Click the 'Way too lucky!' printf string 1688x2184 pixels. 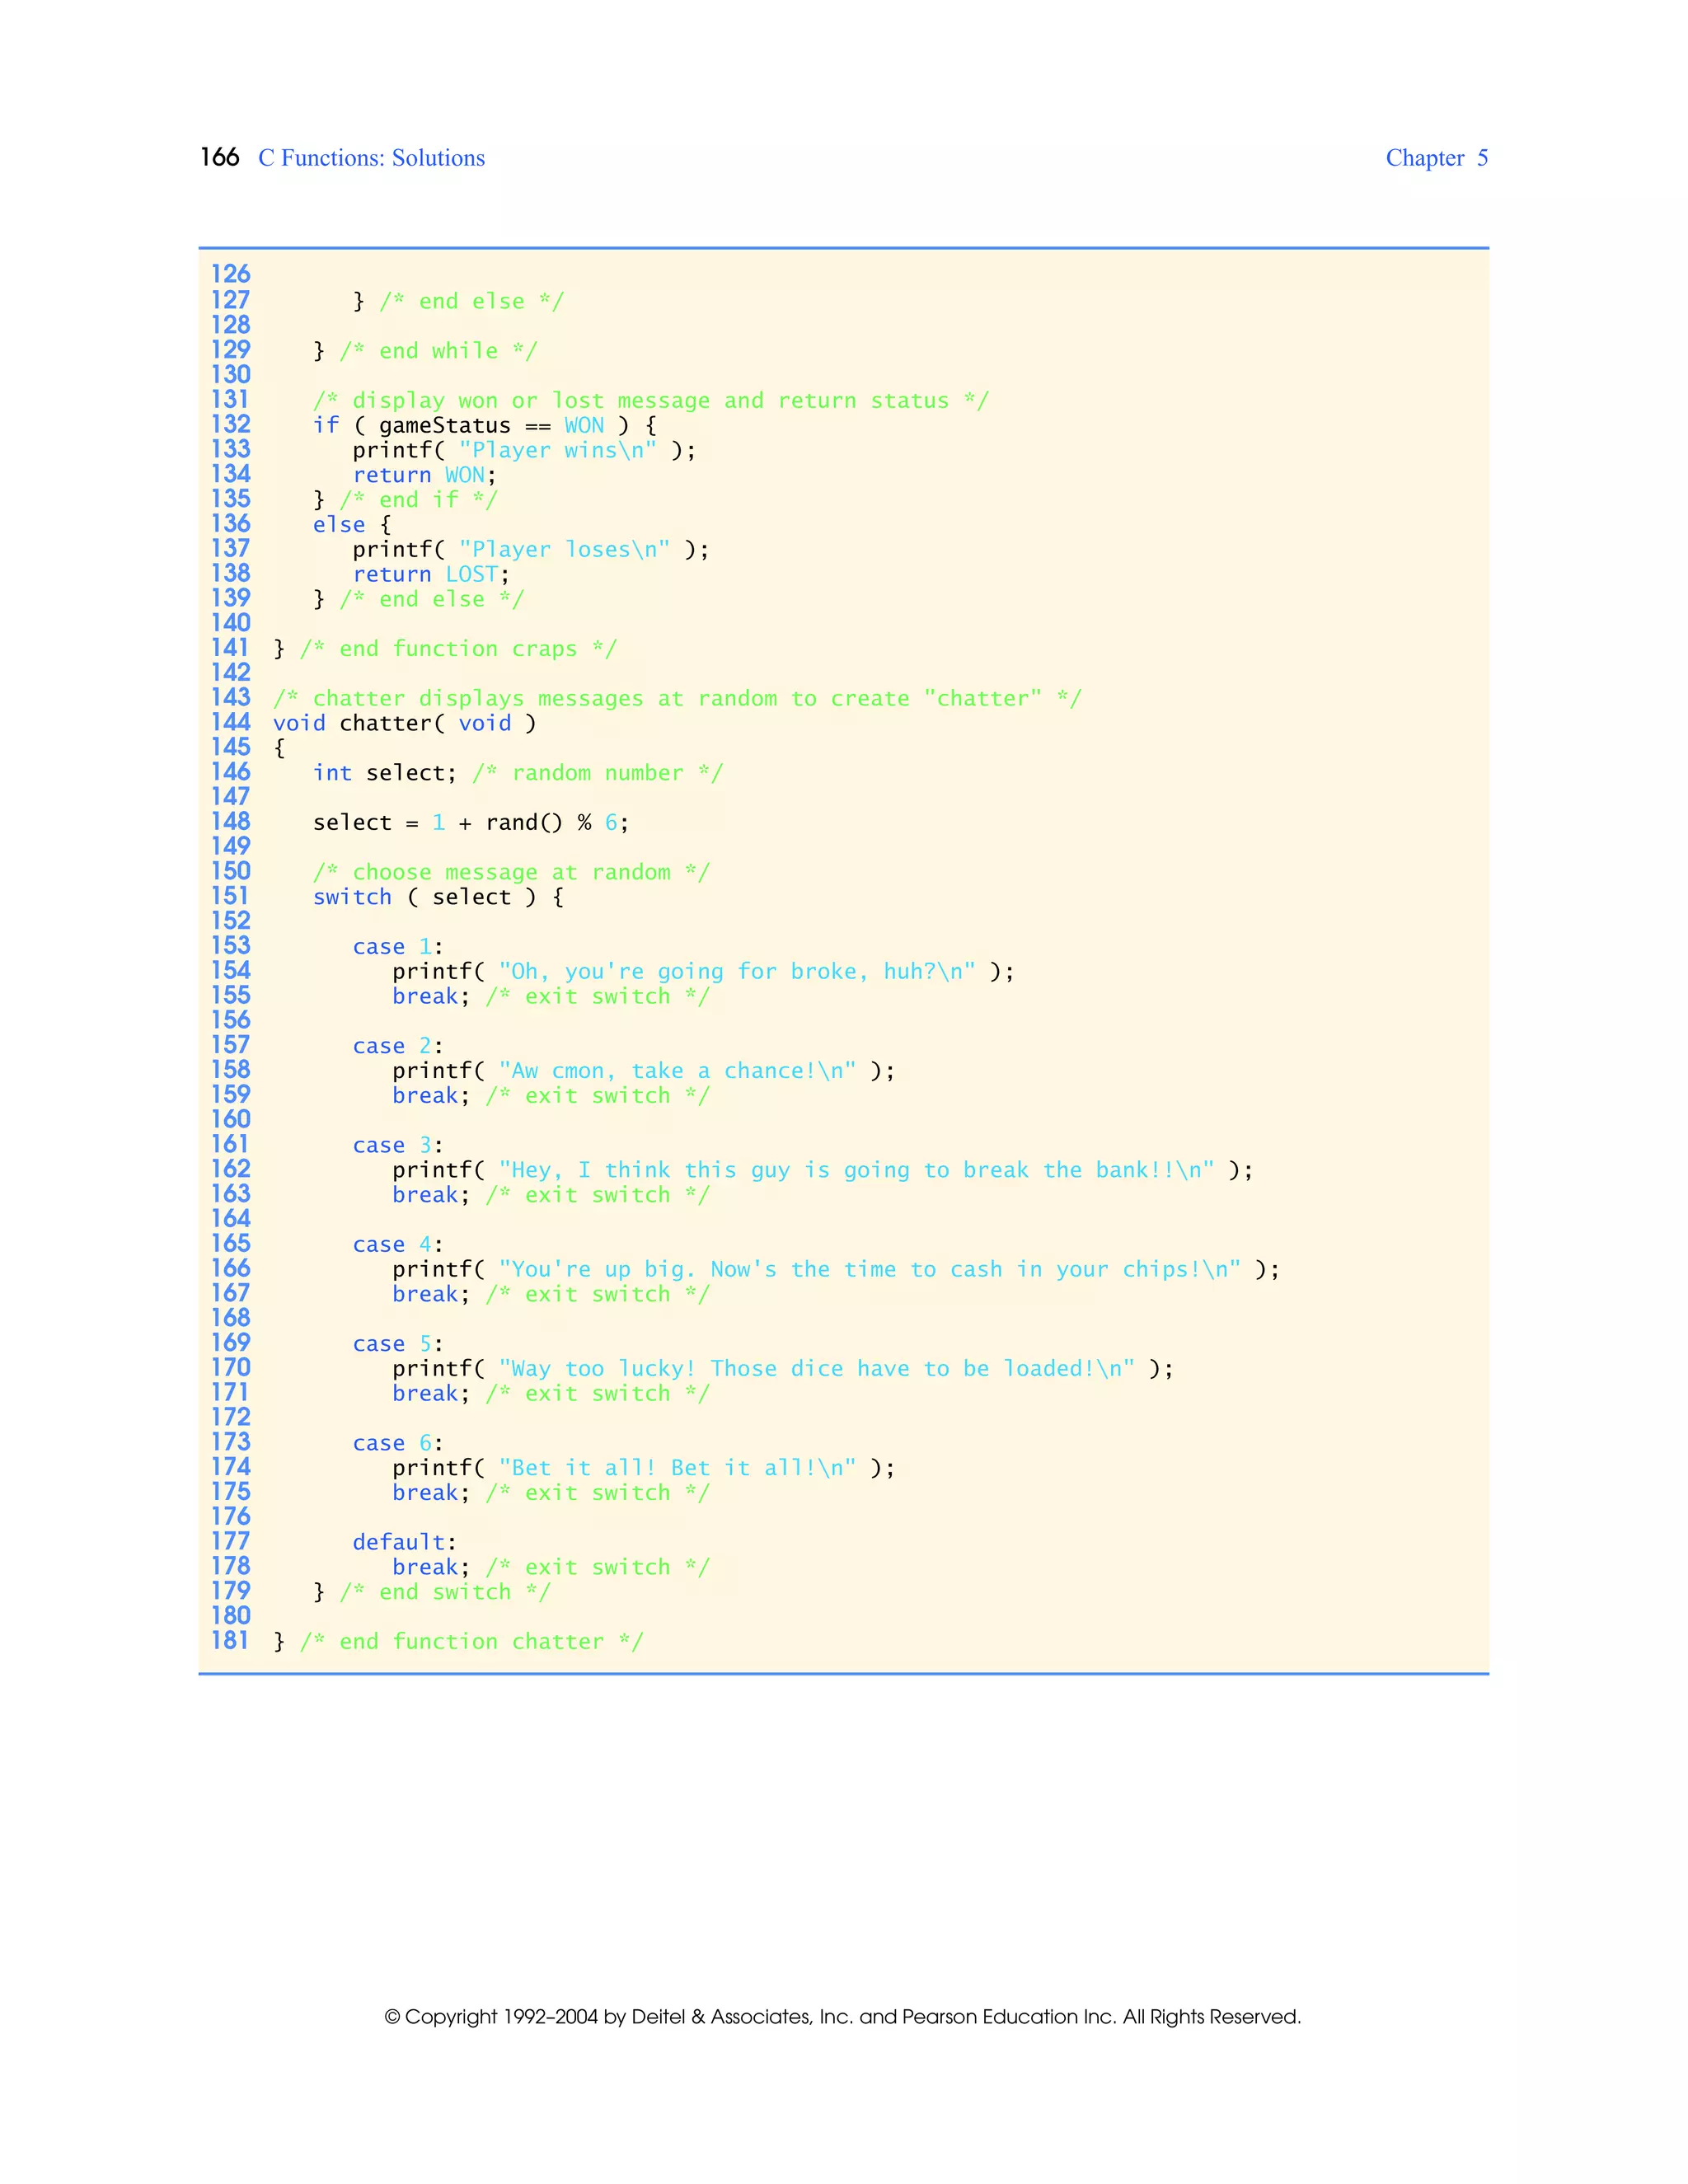(x=816, y=1368)
